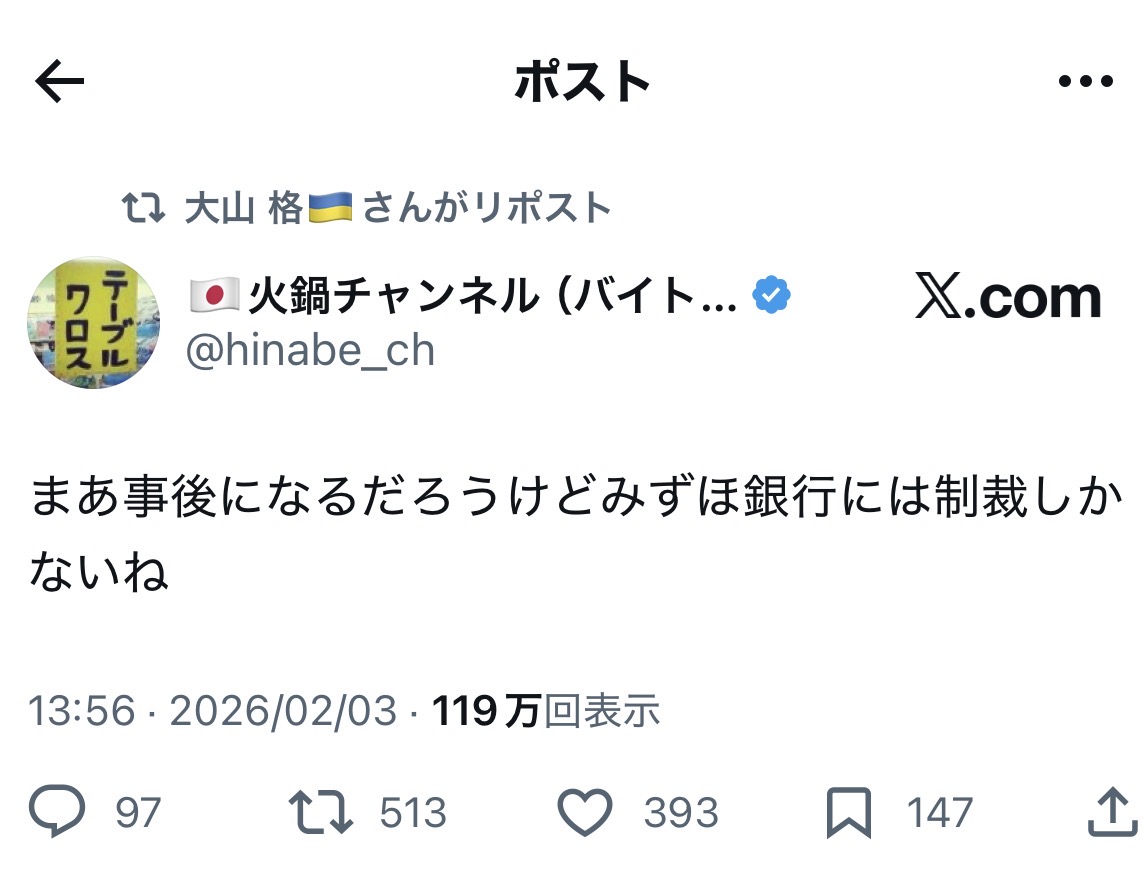Screen dimensions: 1143x891
Task: Repost using the retweet arrows icon
Action: coord(321,812)
